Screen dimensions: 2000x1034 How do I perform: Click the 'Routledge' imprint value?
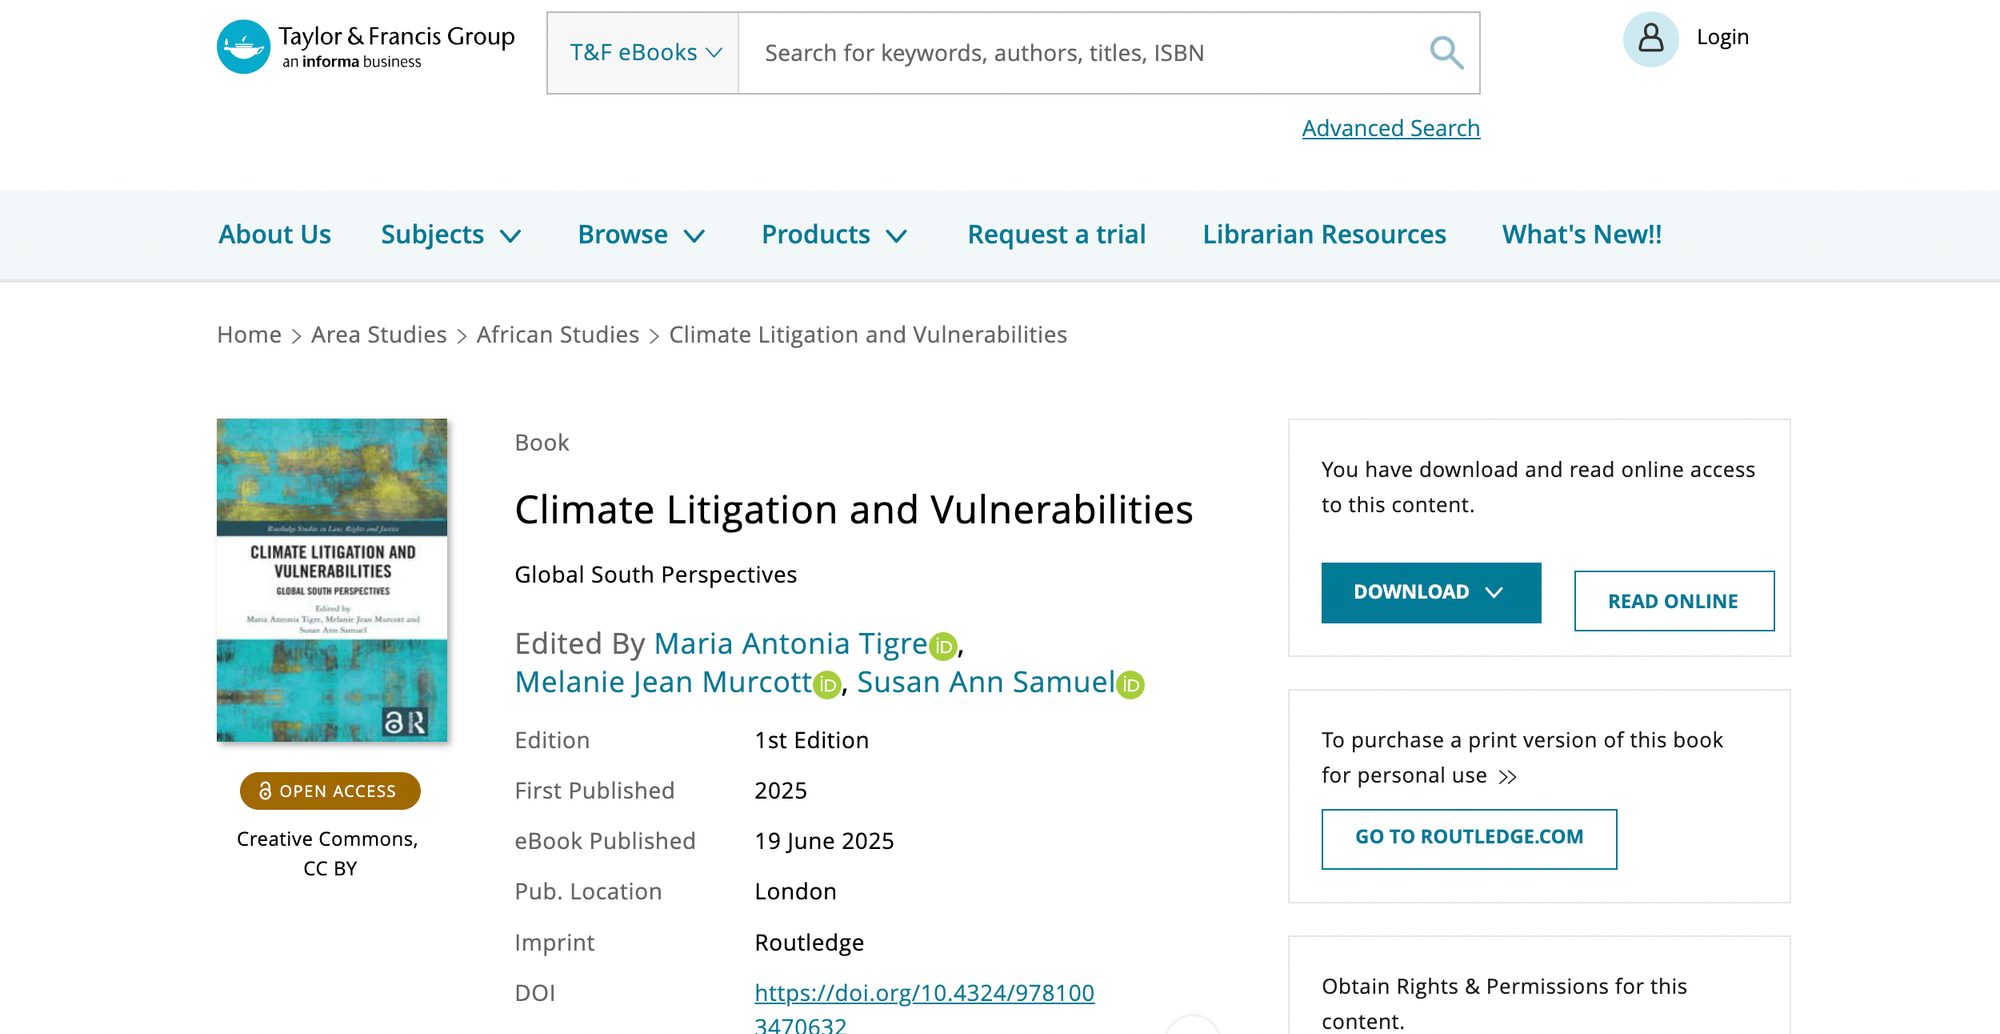[809, 943]
